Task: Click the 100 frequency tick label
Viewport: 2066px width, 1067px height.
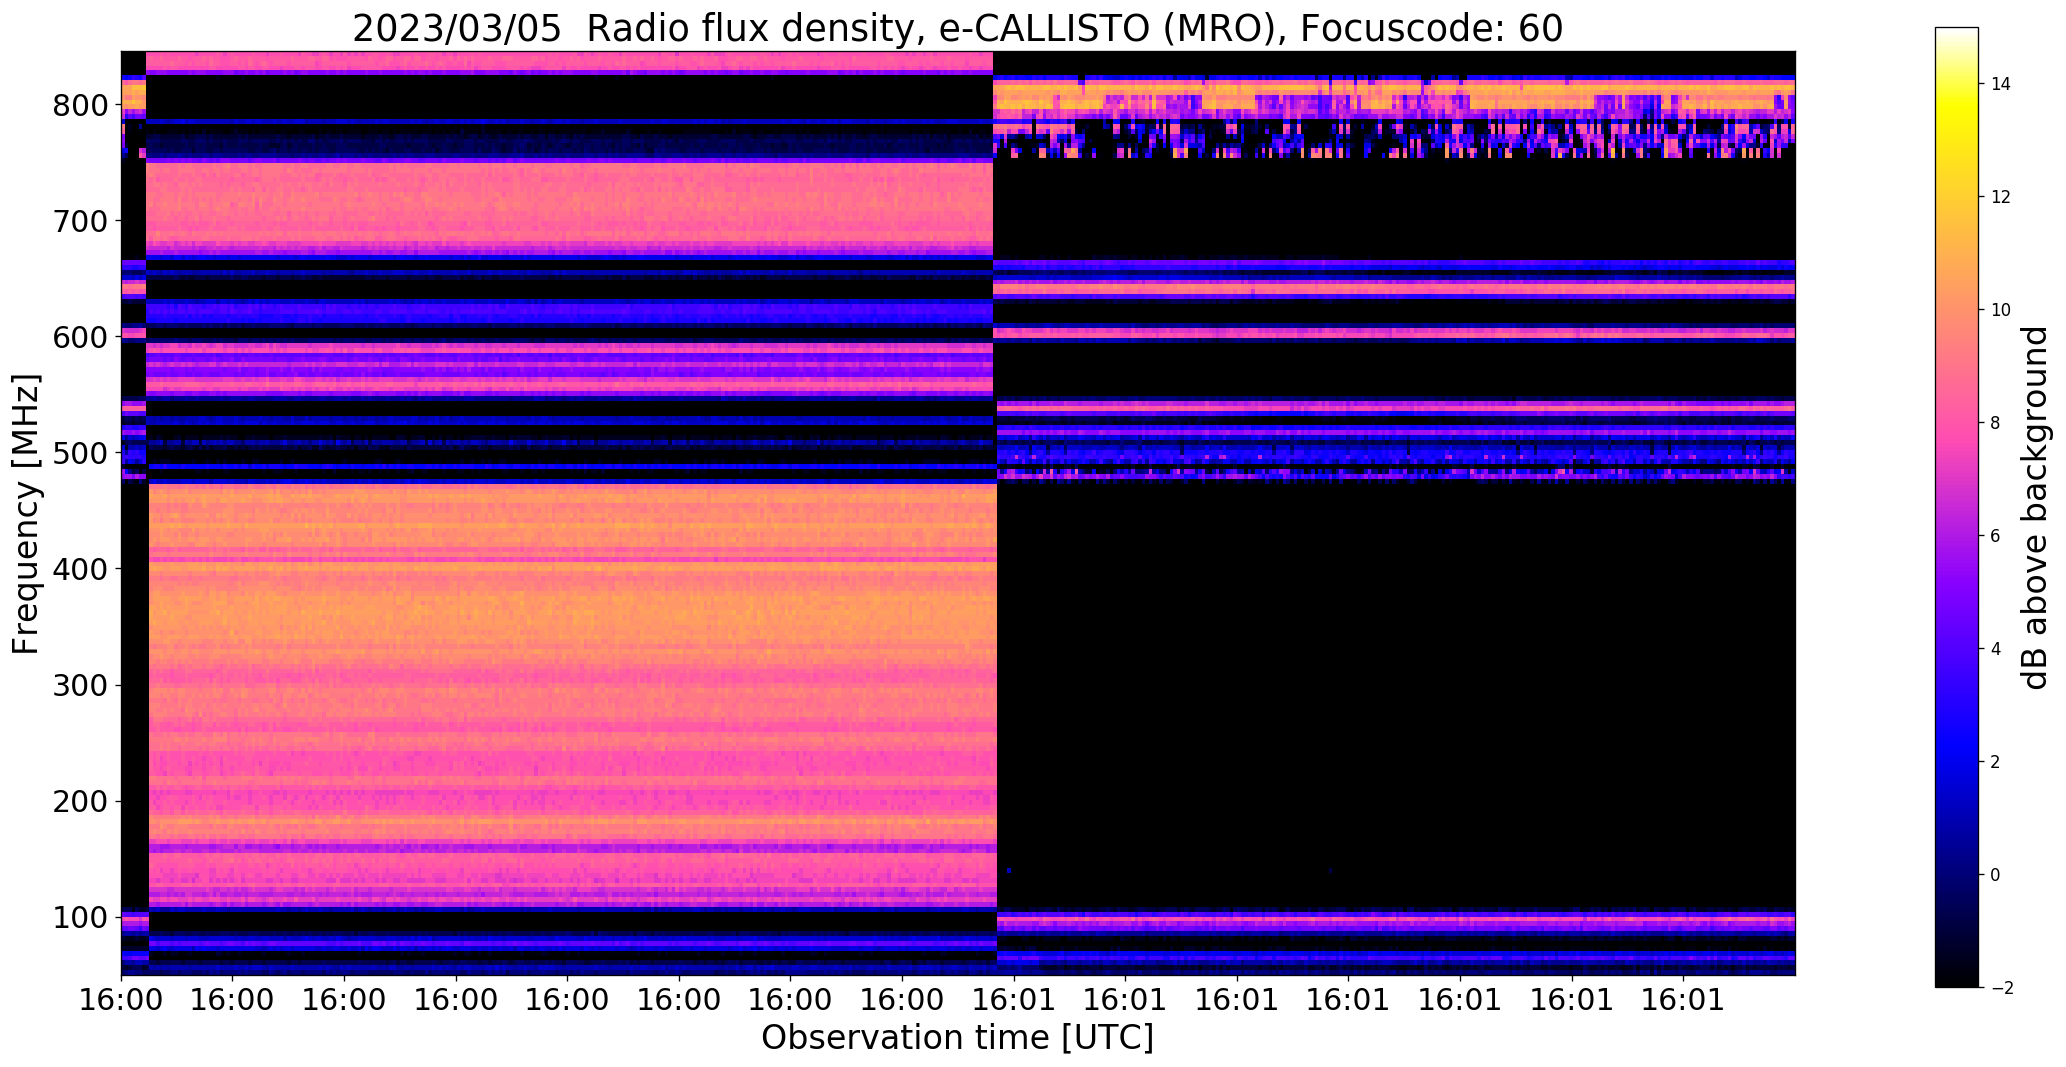Action: [79, 917]
